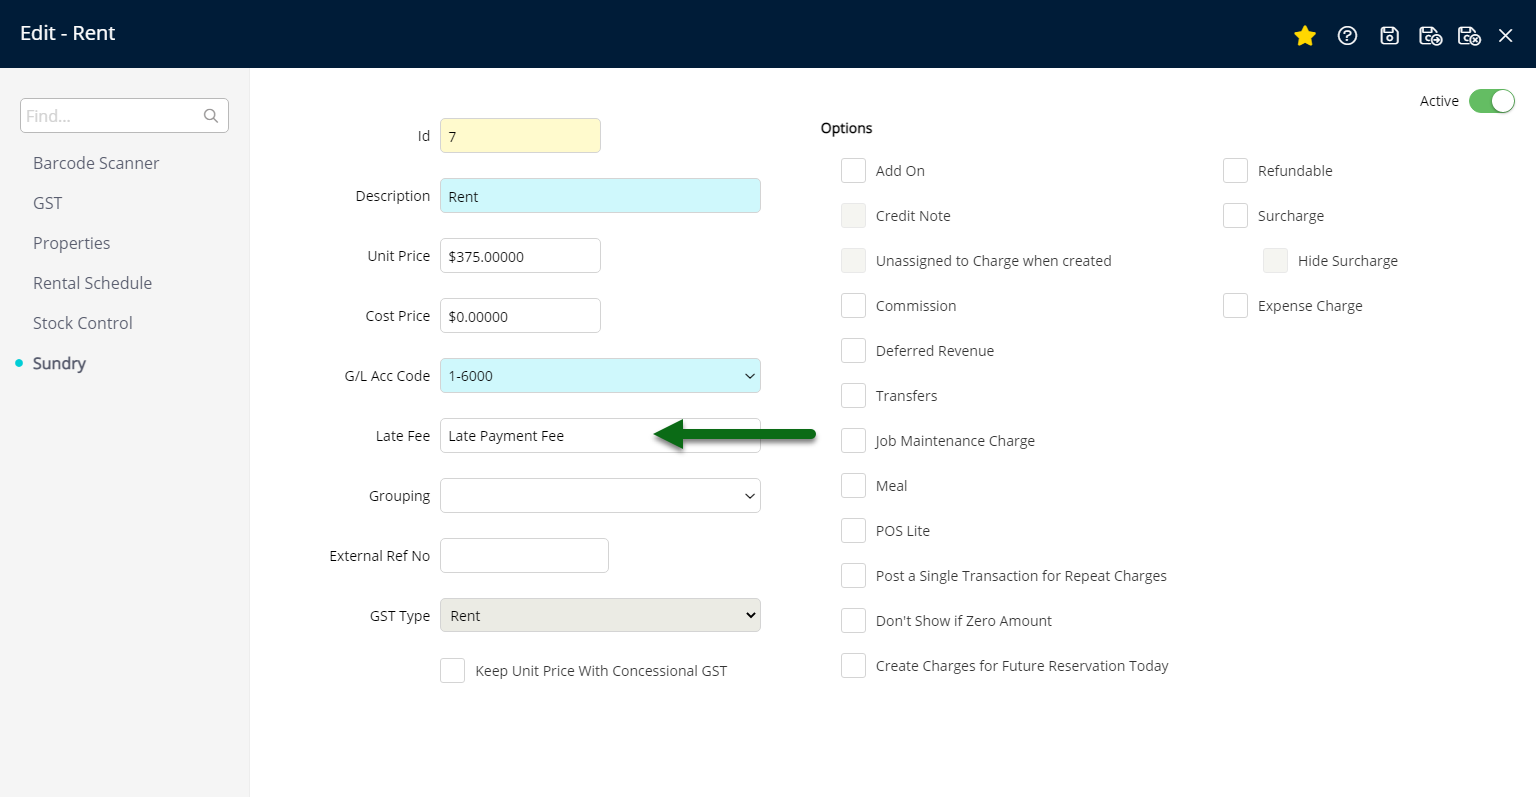Select Sundry in the sidebar
The image size is (1536, 797).
(x=59, y=363)
